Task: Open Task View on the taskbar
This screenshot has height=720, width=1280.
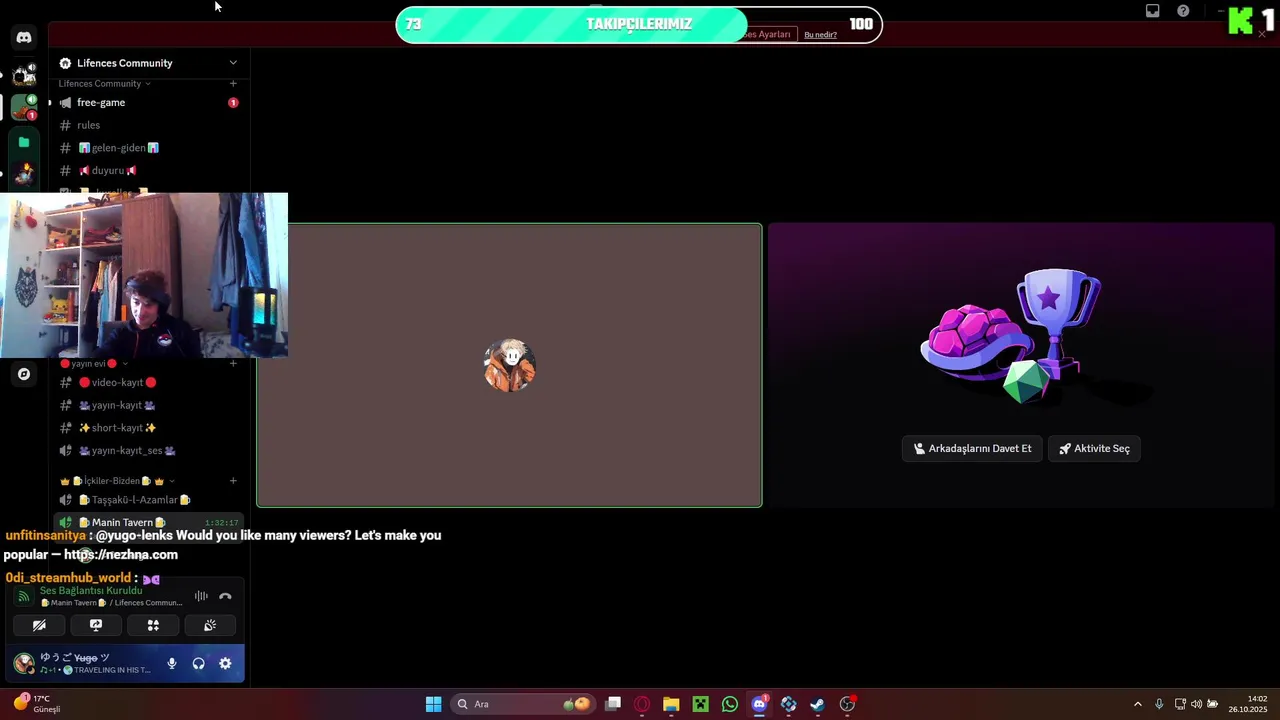Action: coord(613,704)
